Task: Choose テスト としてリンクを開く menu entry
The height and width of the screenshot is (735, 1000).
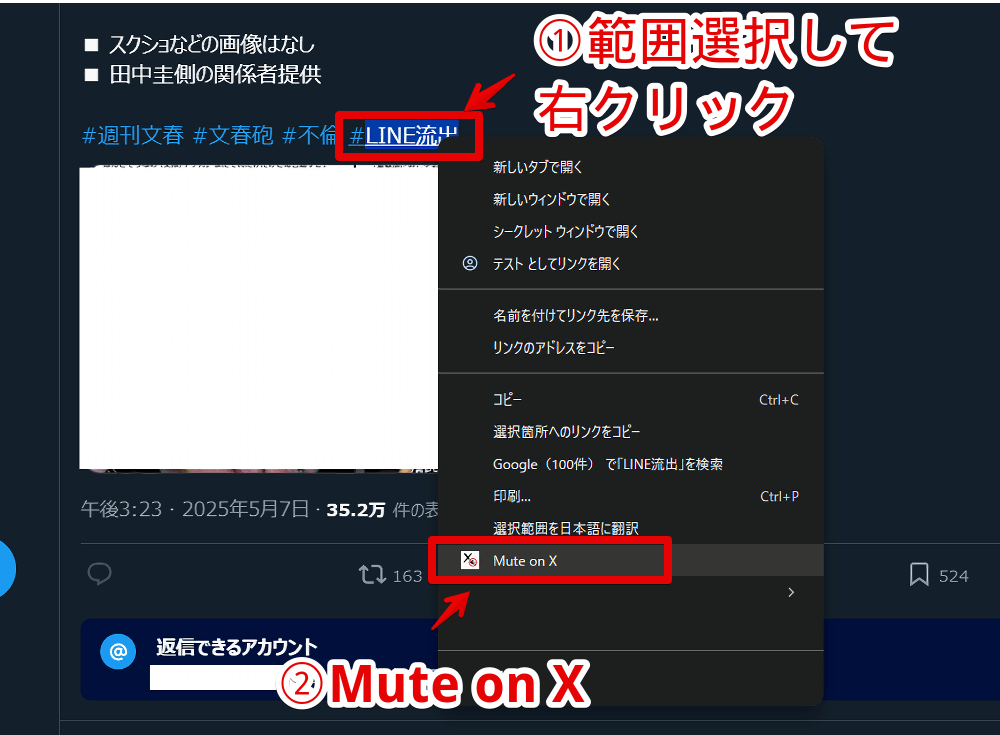Action: coord(631,264)
